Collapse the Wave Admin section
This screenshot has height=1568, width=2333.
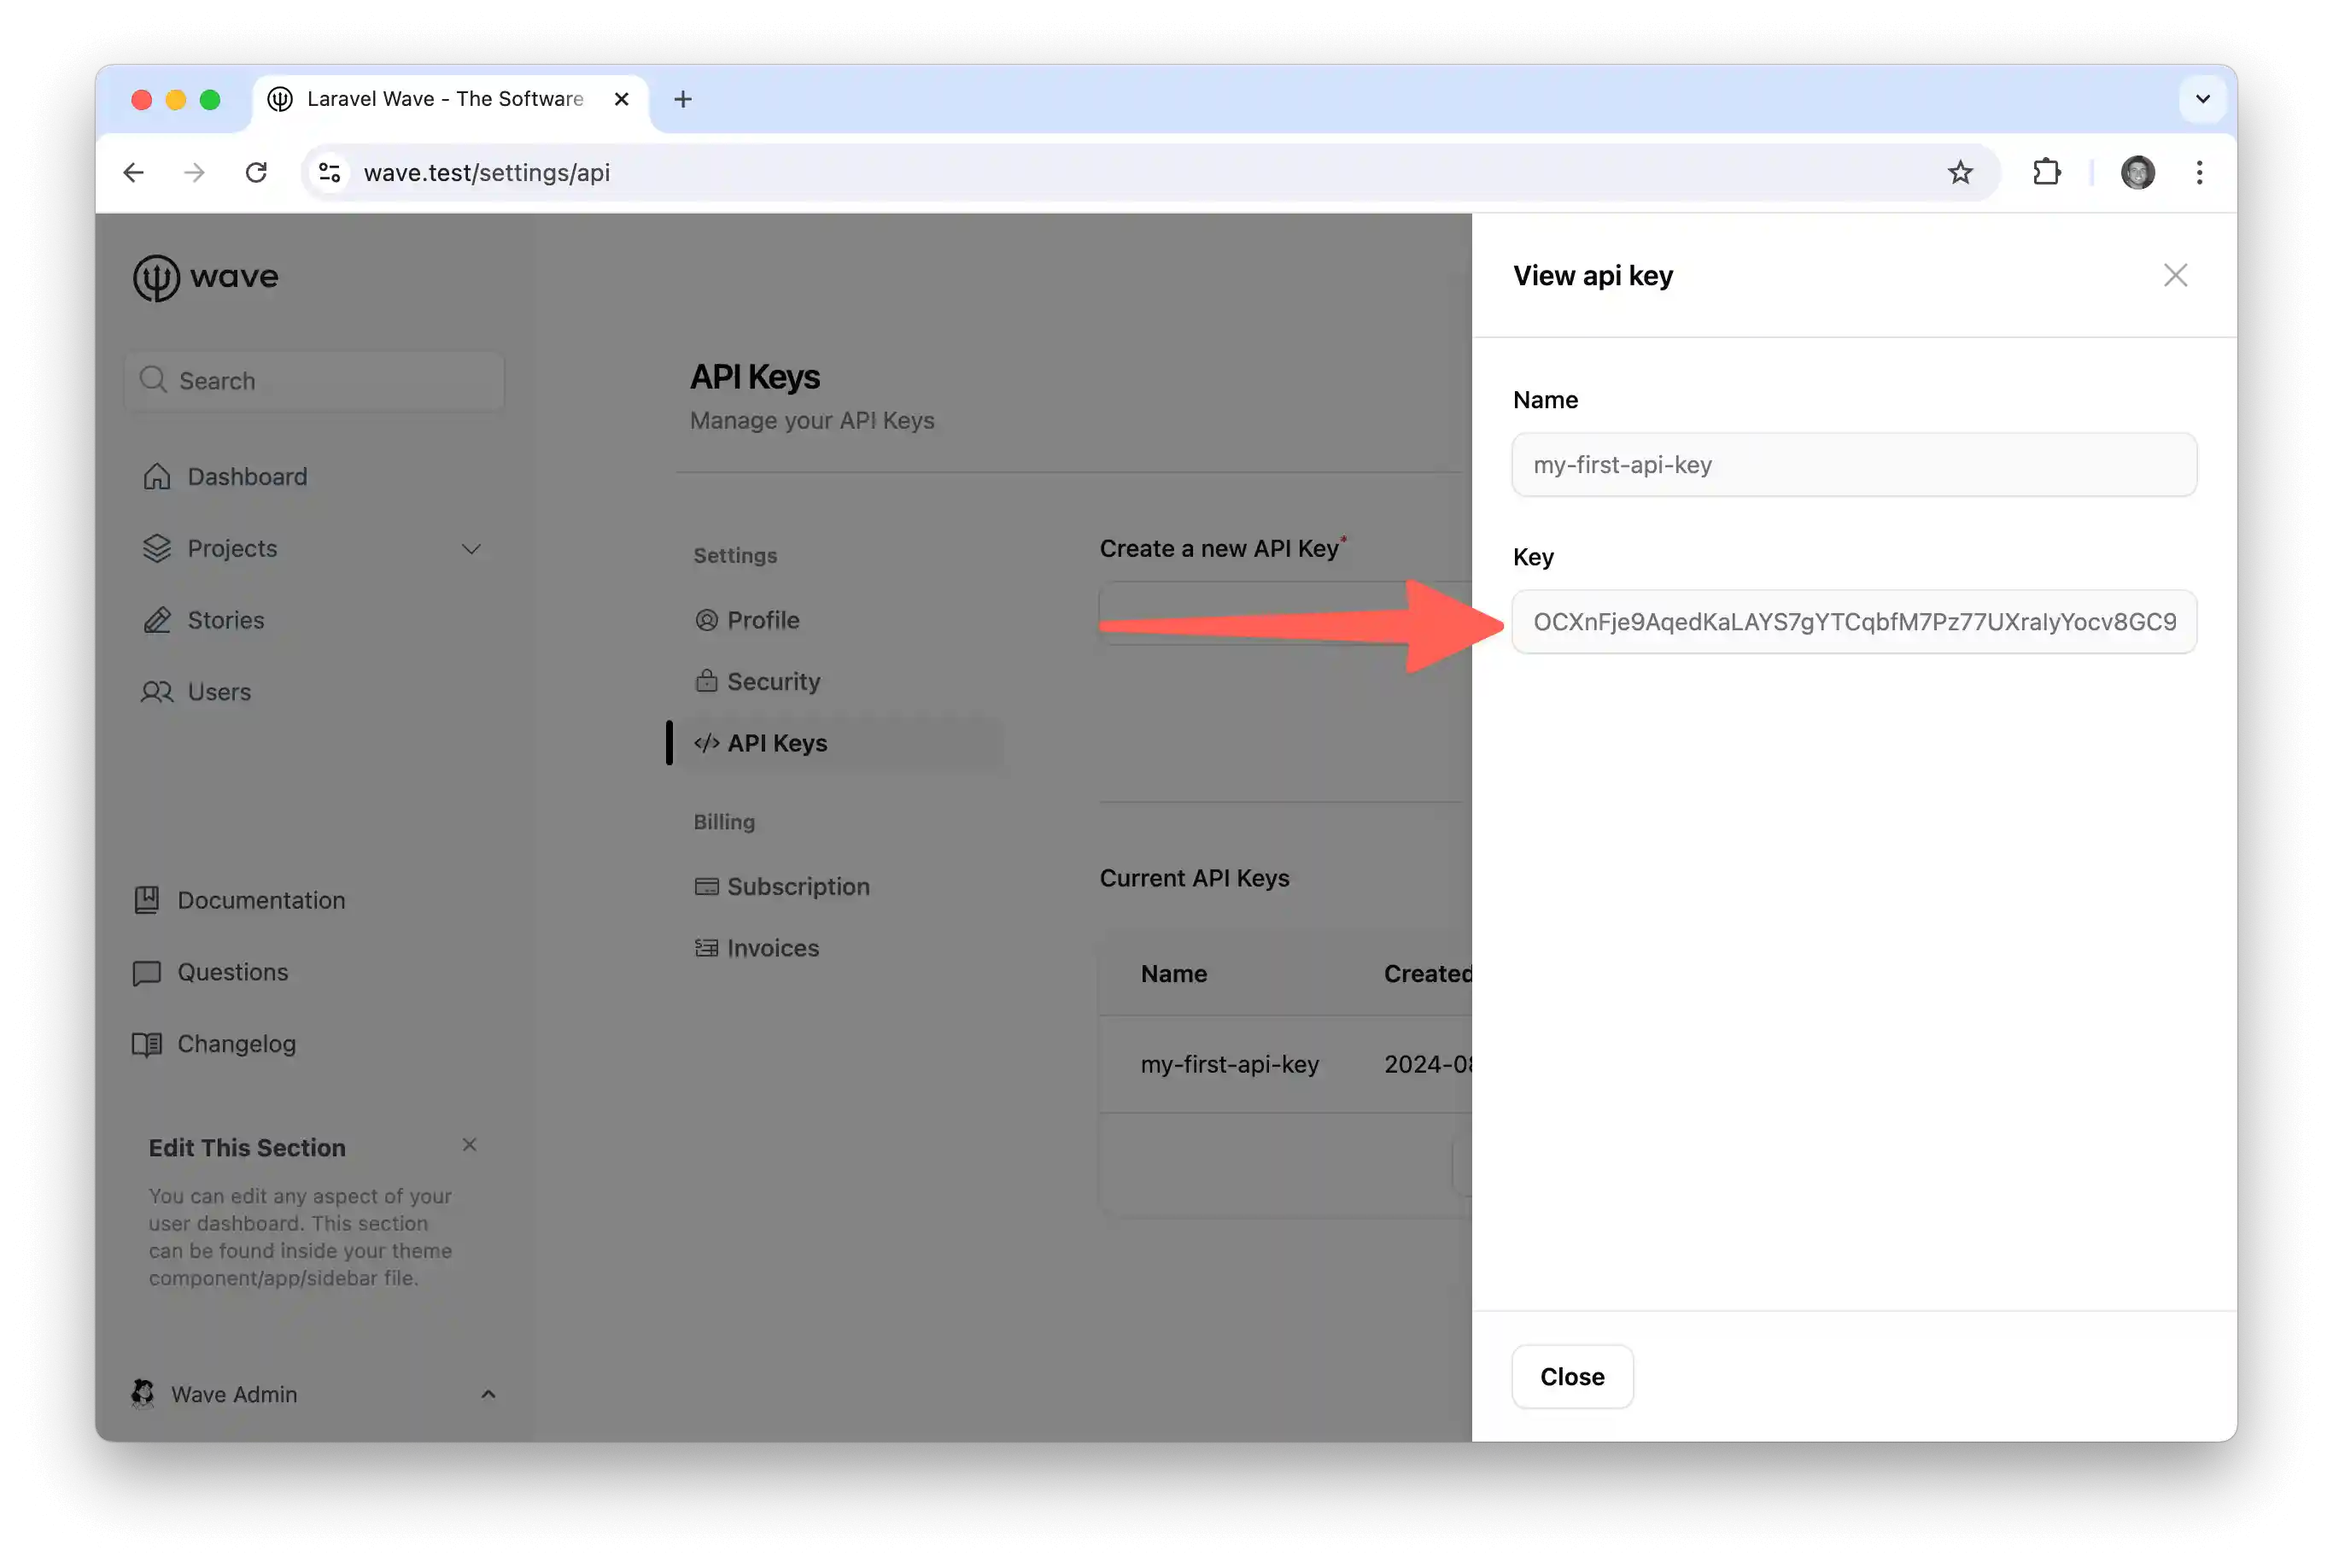[488, 1393]
